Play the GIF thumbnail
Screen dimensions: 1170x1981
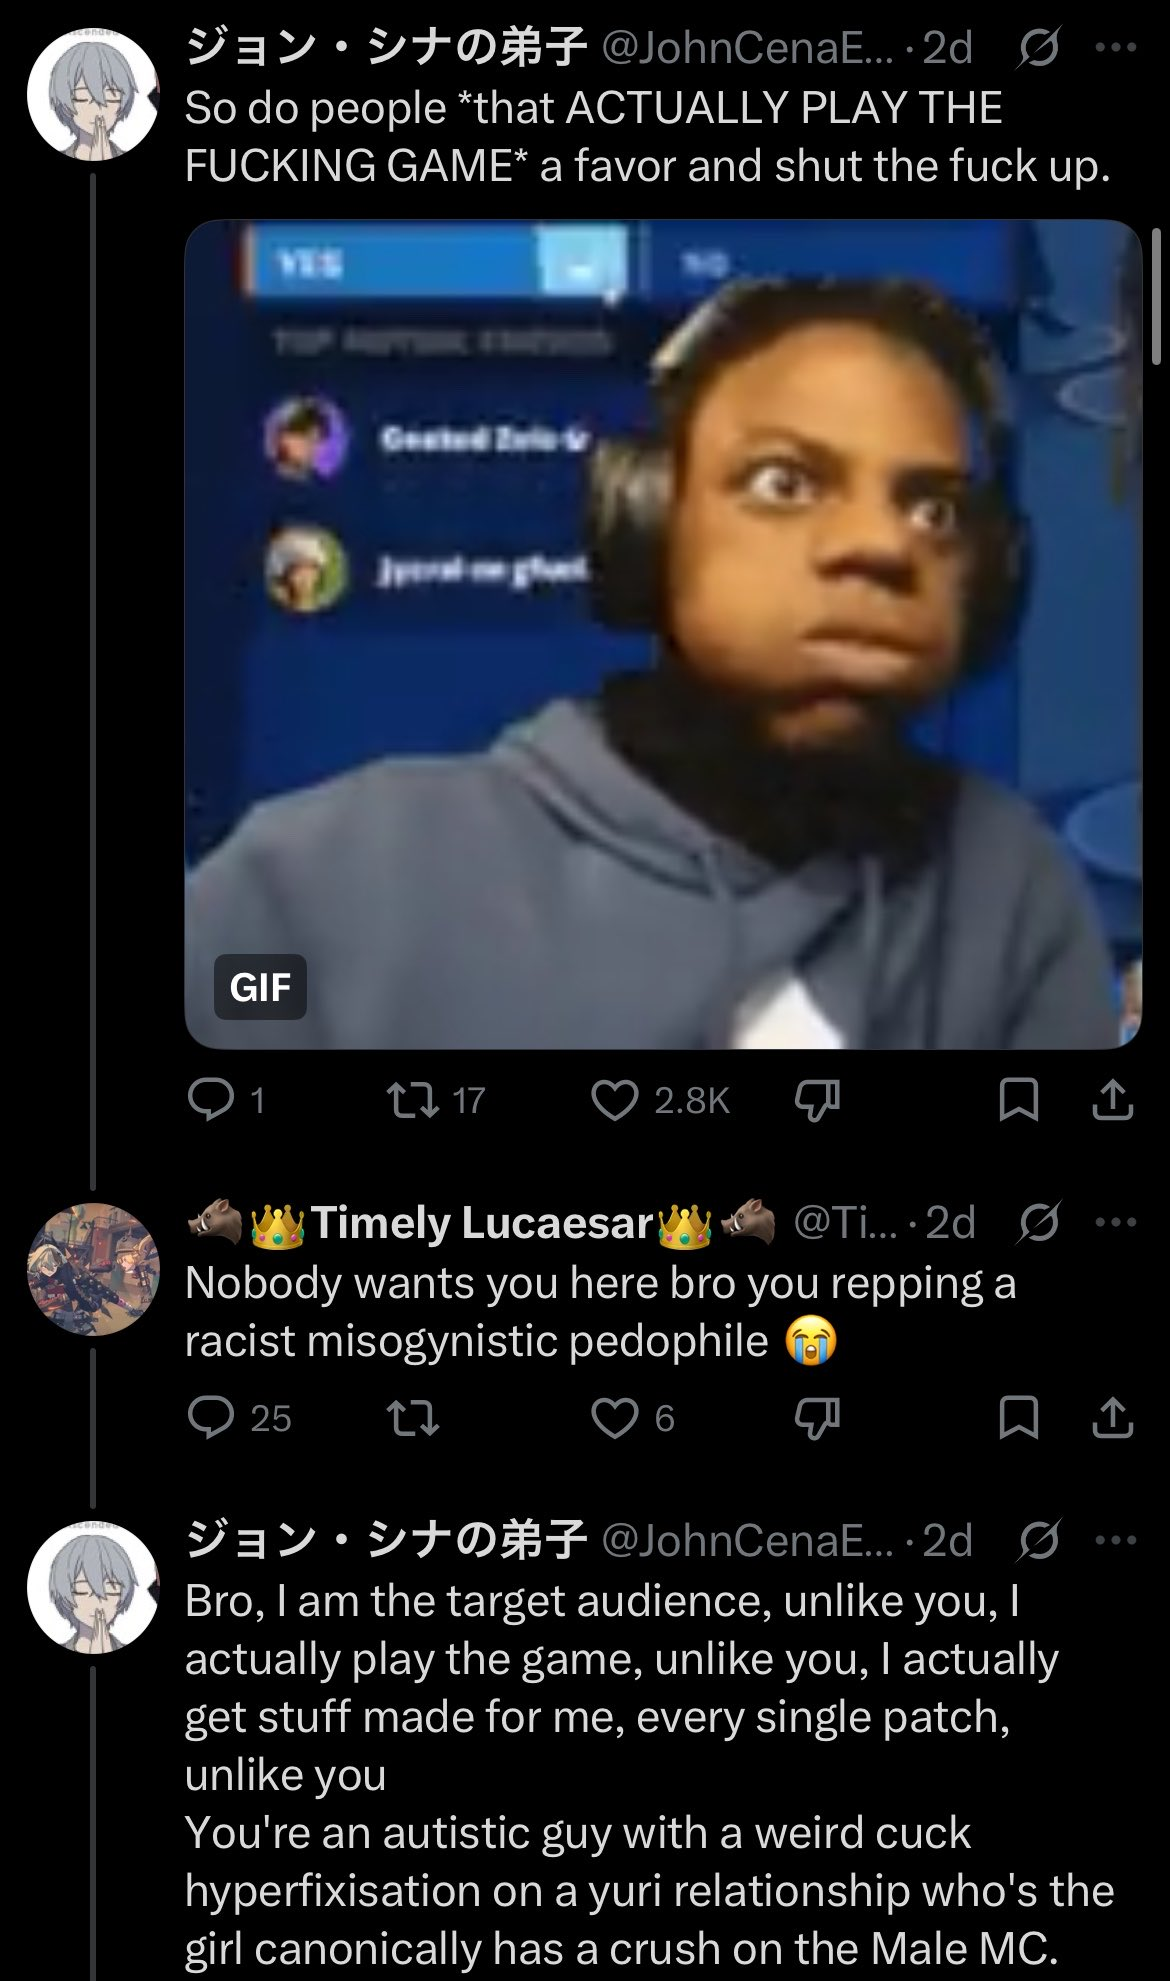(x=663, y=634)
